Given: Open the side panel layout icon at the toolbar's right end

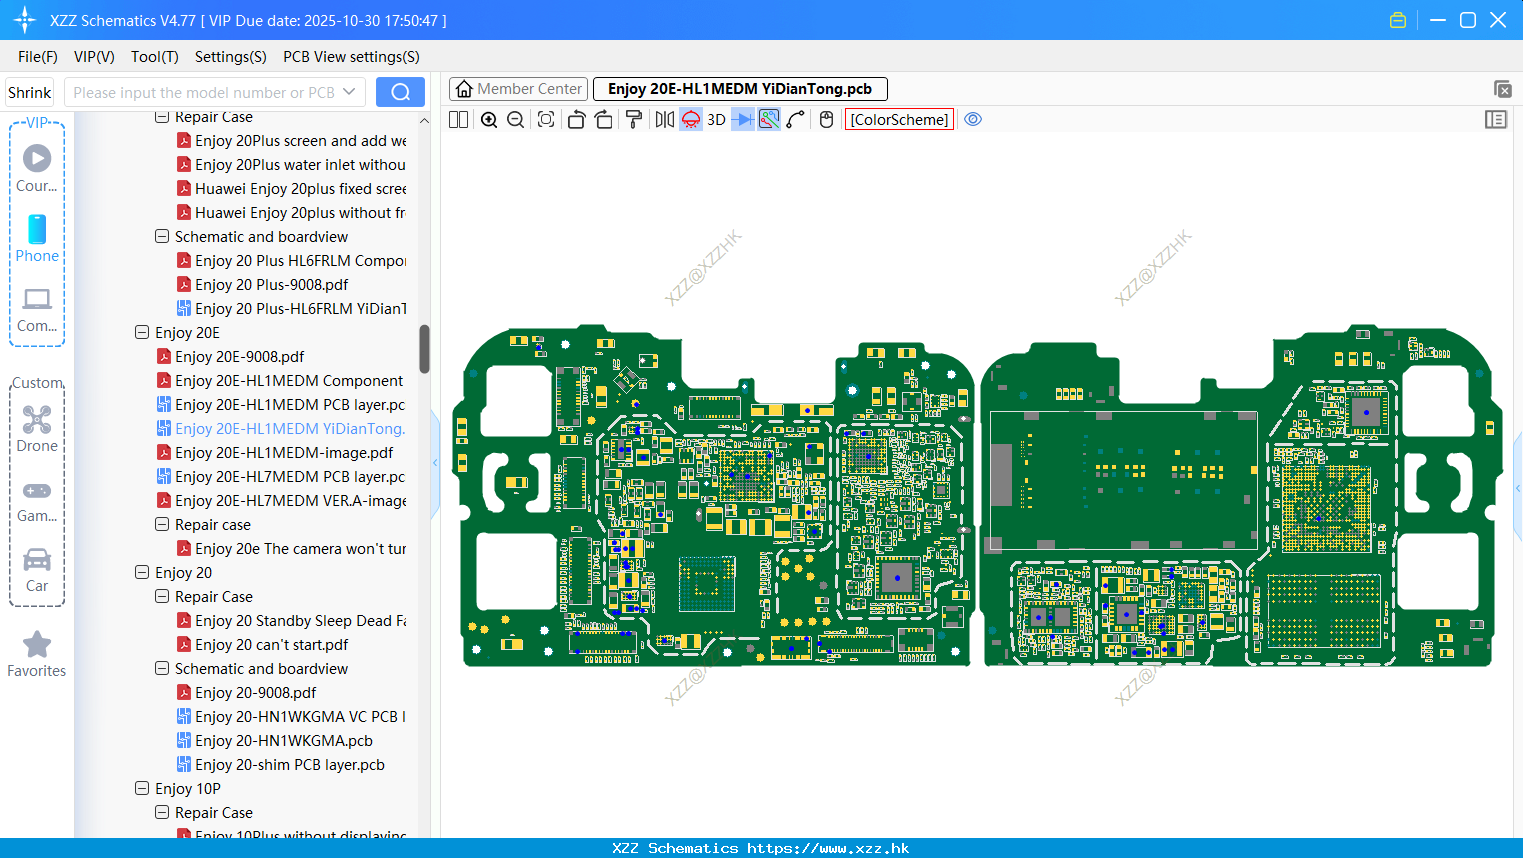Looking at the screenshot, I should pos(1496,120).
